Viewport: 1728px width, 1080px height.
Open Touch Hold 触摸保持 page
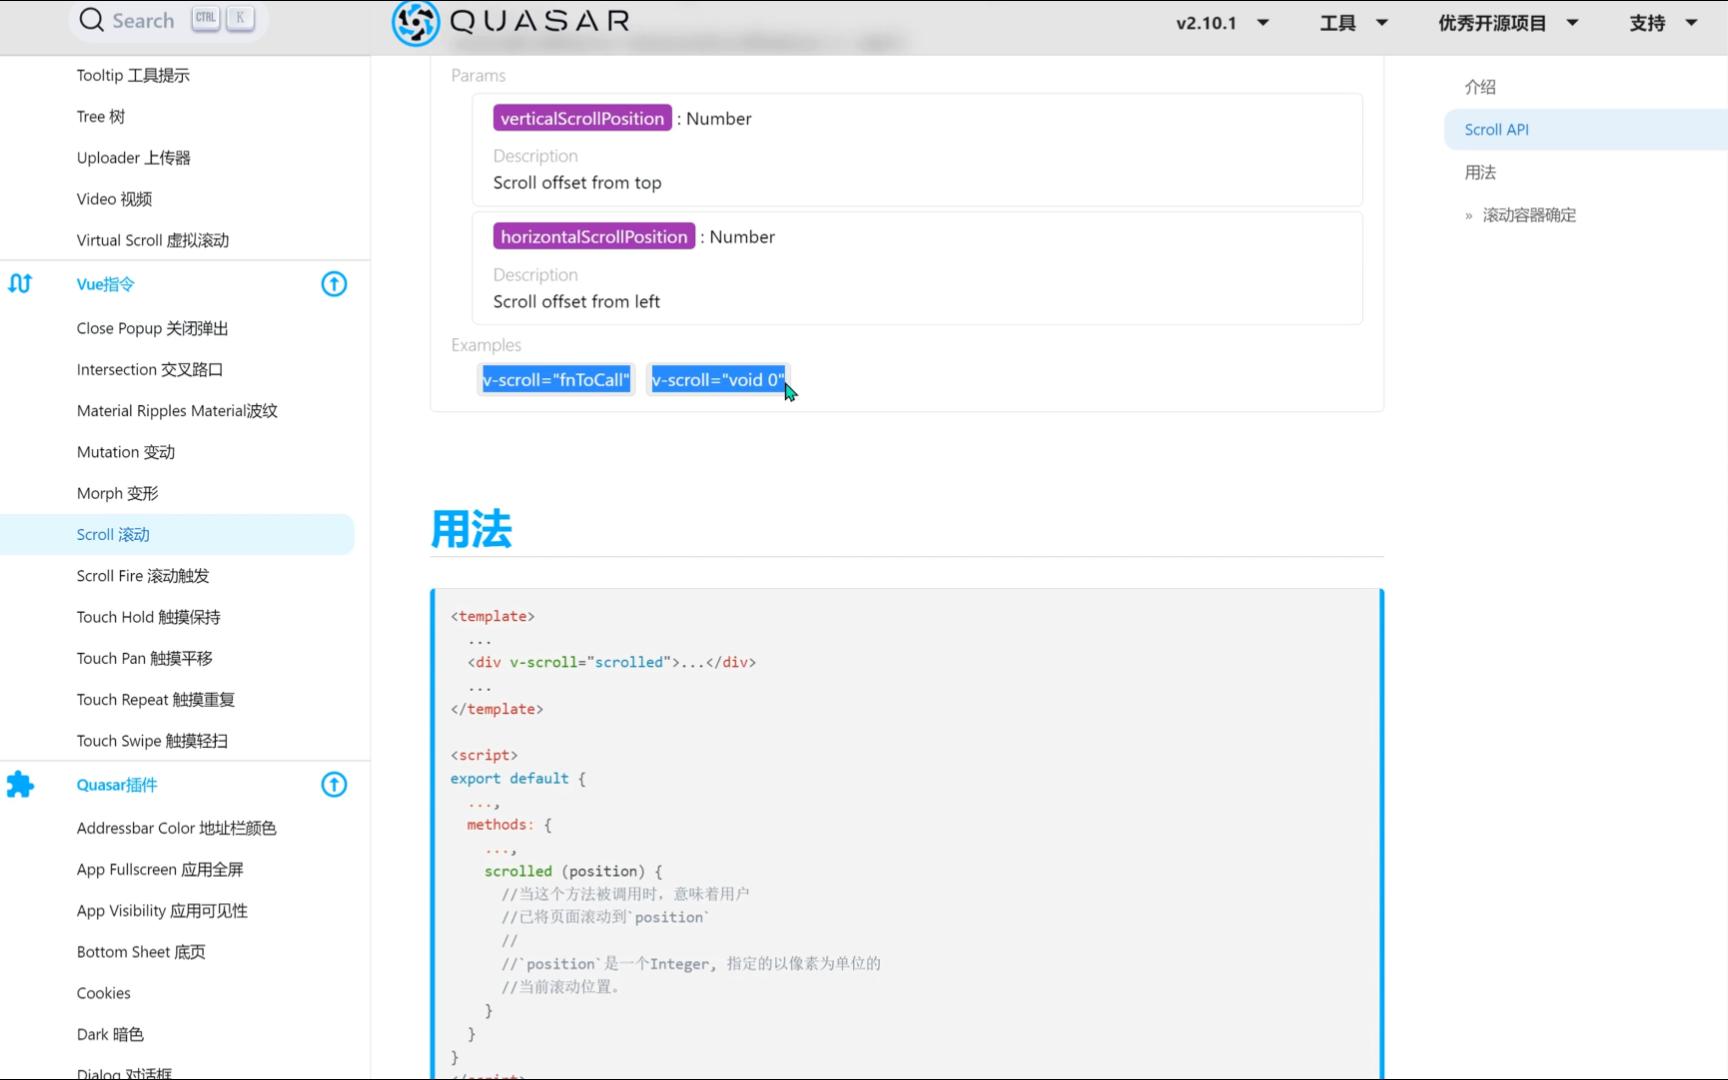148,617
